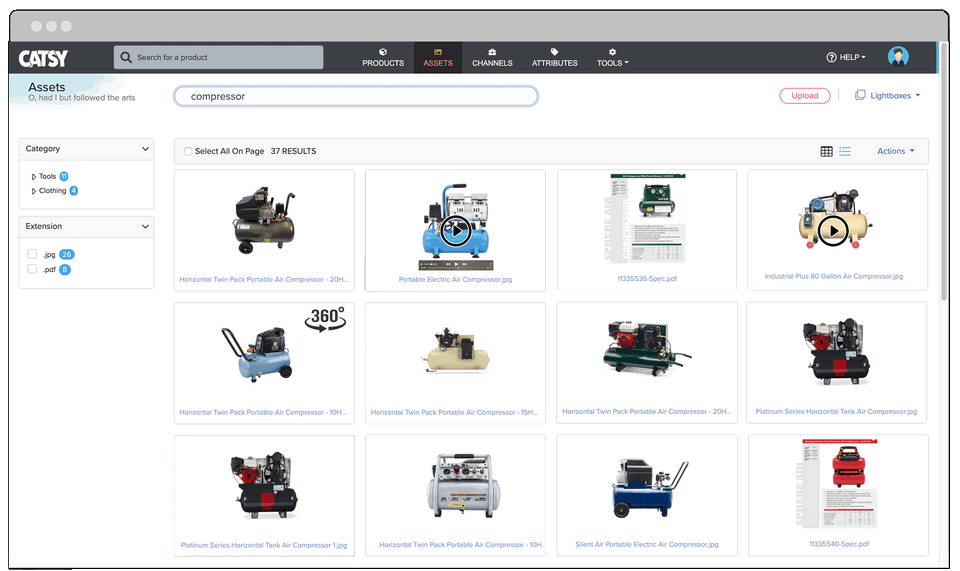The image size is (960, 571).
Task: Click the 360° view icon
Action: click(x=326, y=319)
